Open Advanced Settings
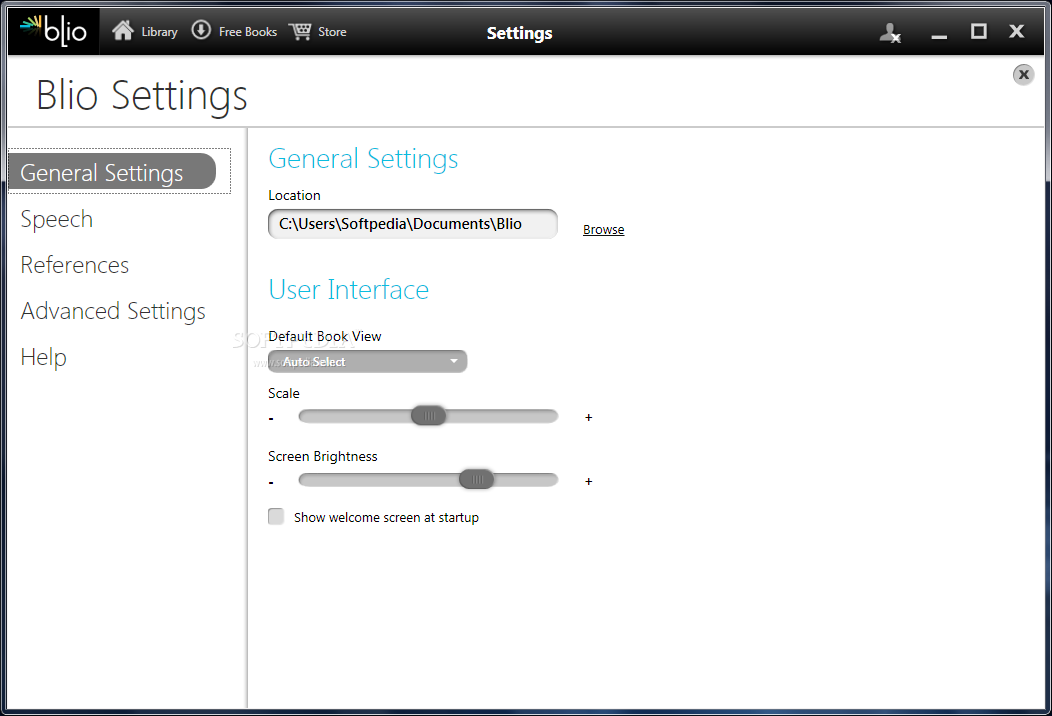The height and width of the screenshot is (716, 1052). click(x=113, y=311)
